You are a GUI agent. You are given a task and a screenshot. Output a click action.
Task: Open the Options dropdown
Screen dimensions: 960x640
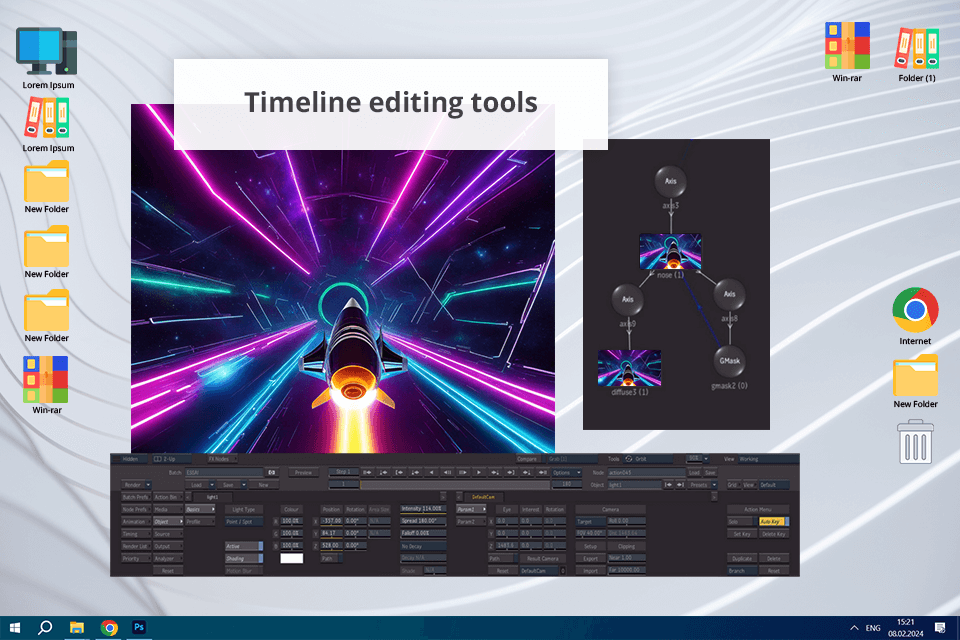point(567,473)
